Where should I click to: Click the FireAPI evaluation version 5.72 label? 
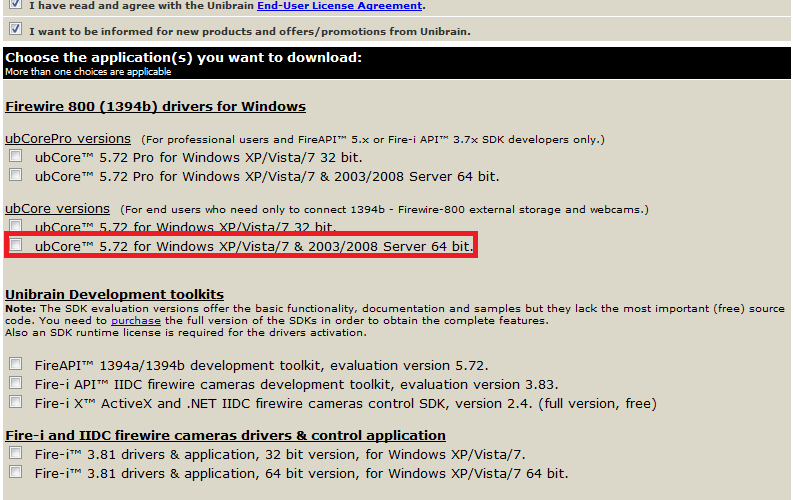[261, 366]
